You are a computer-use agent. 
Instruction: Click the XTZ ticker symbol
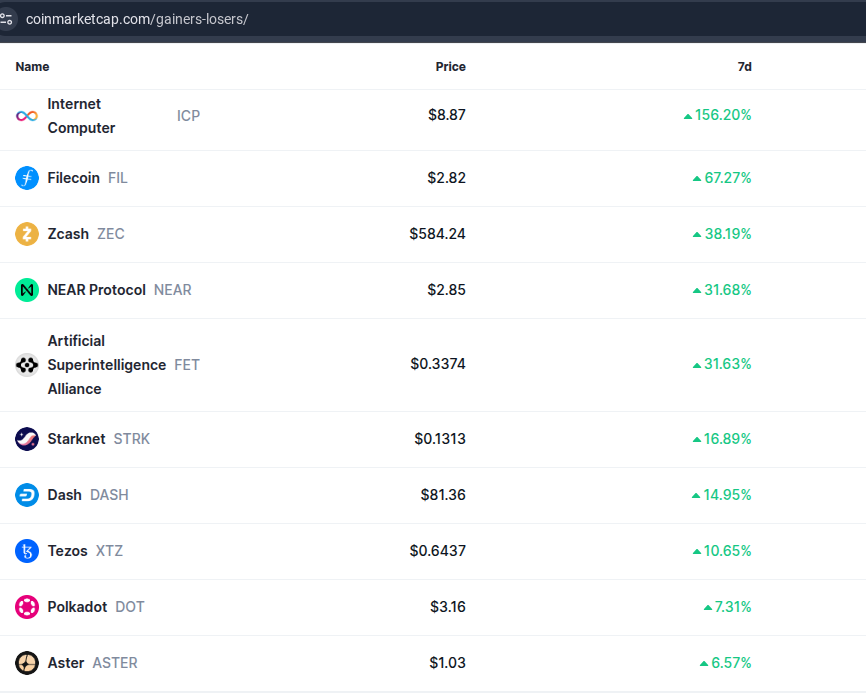[x=109, y=551]
